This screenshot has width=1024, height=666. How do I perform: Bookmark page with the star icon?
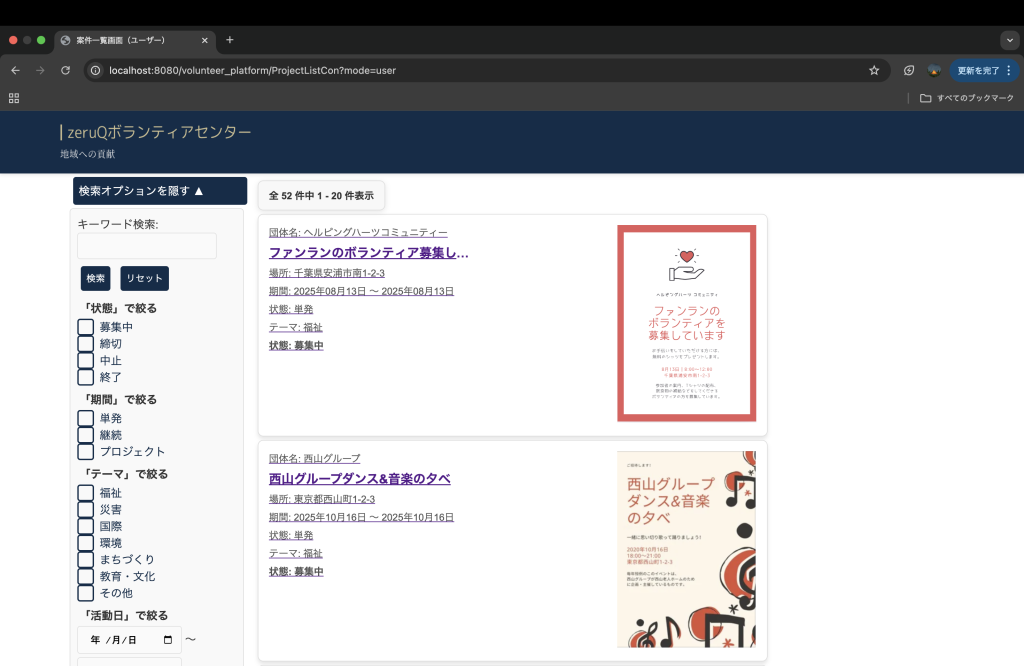pos(874,71)
